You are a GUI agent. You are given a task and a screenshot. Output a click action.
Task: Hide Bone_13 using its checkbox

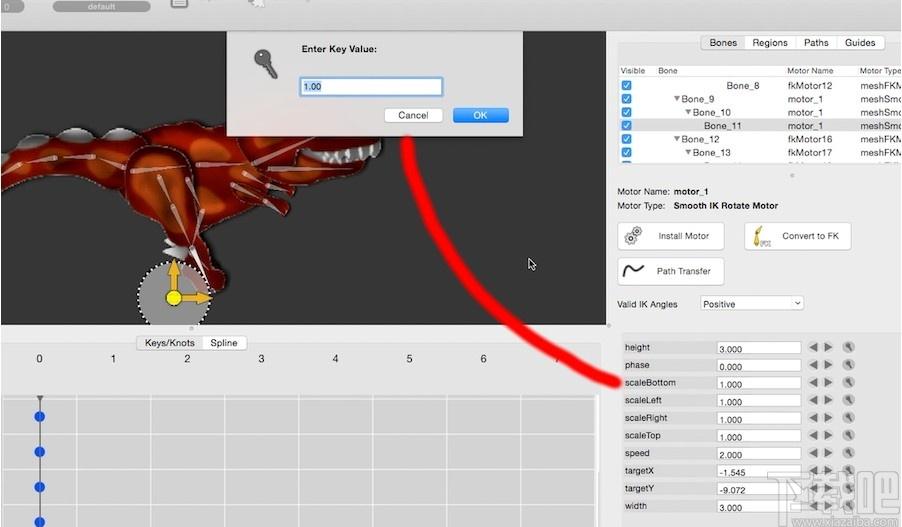(x=626, y=152)
